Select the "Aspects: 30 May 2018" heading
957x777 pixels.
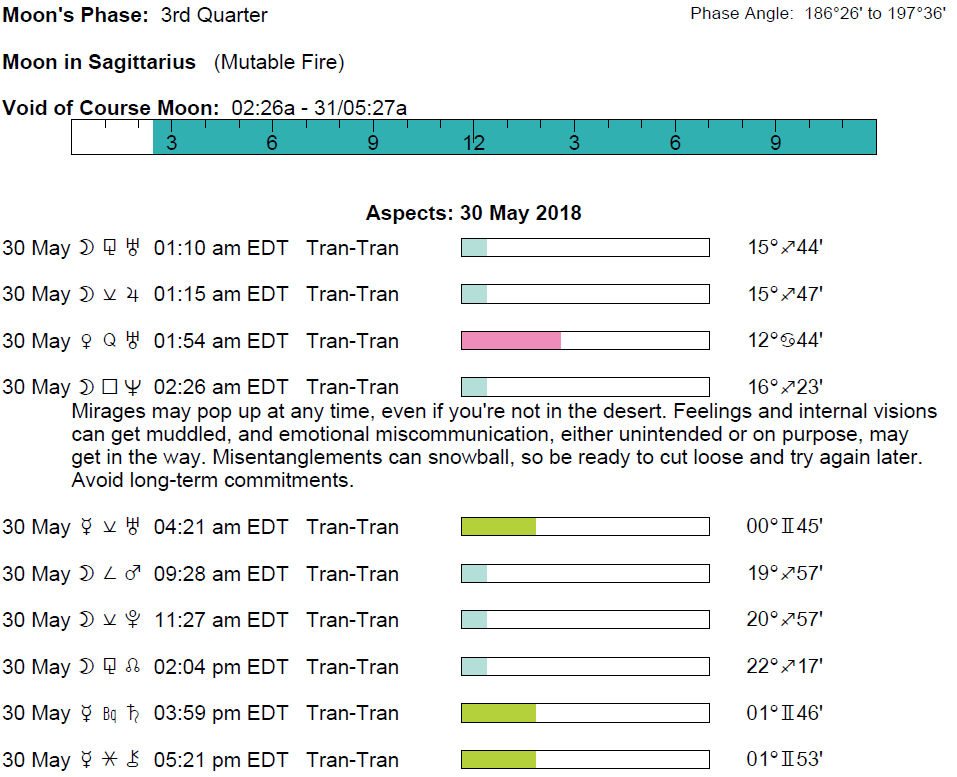tap(473, 214)
